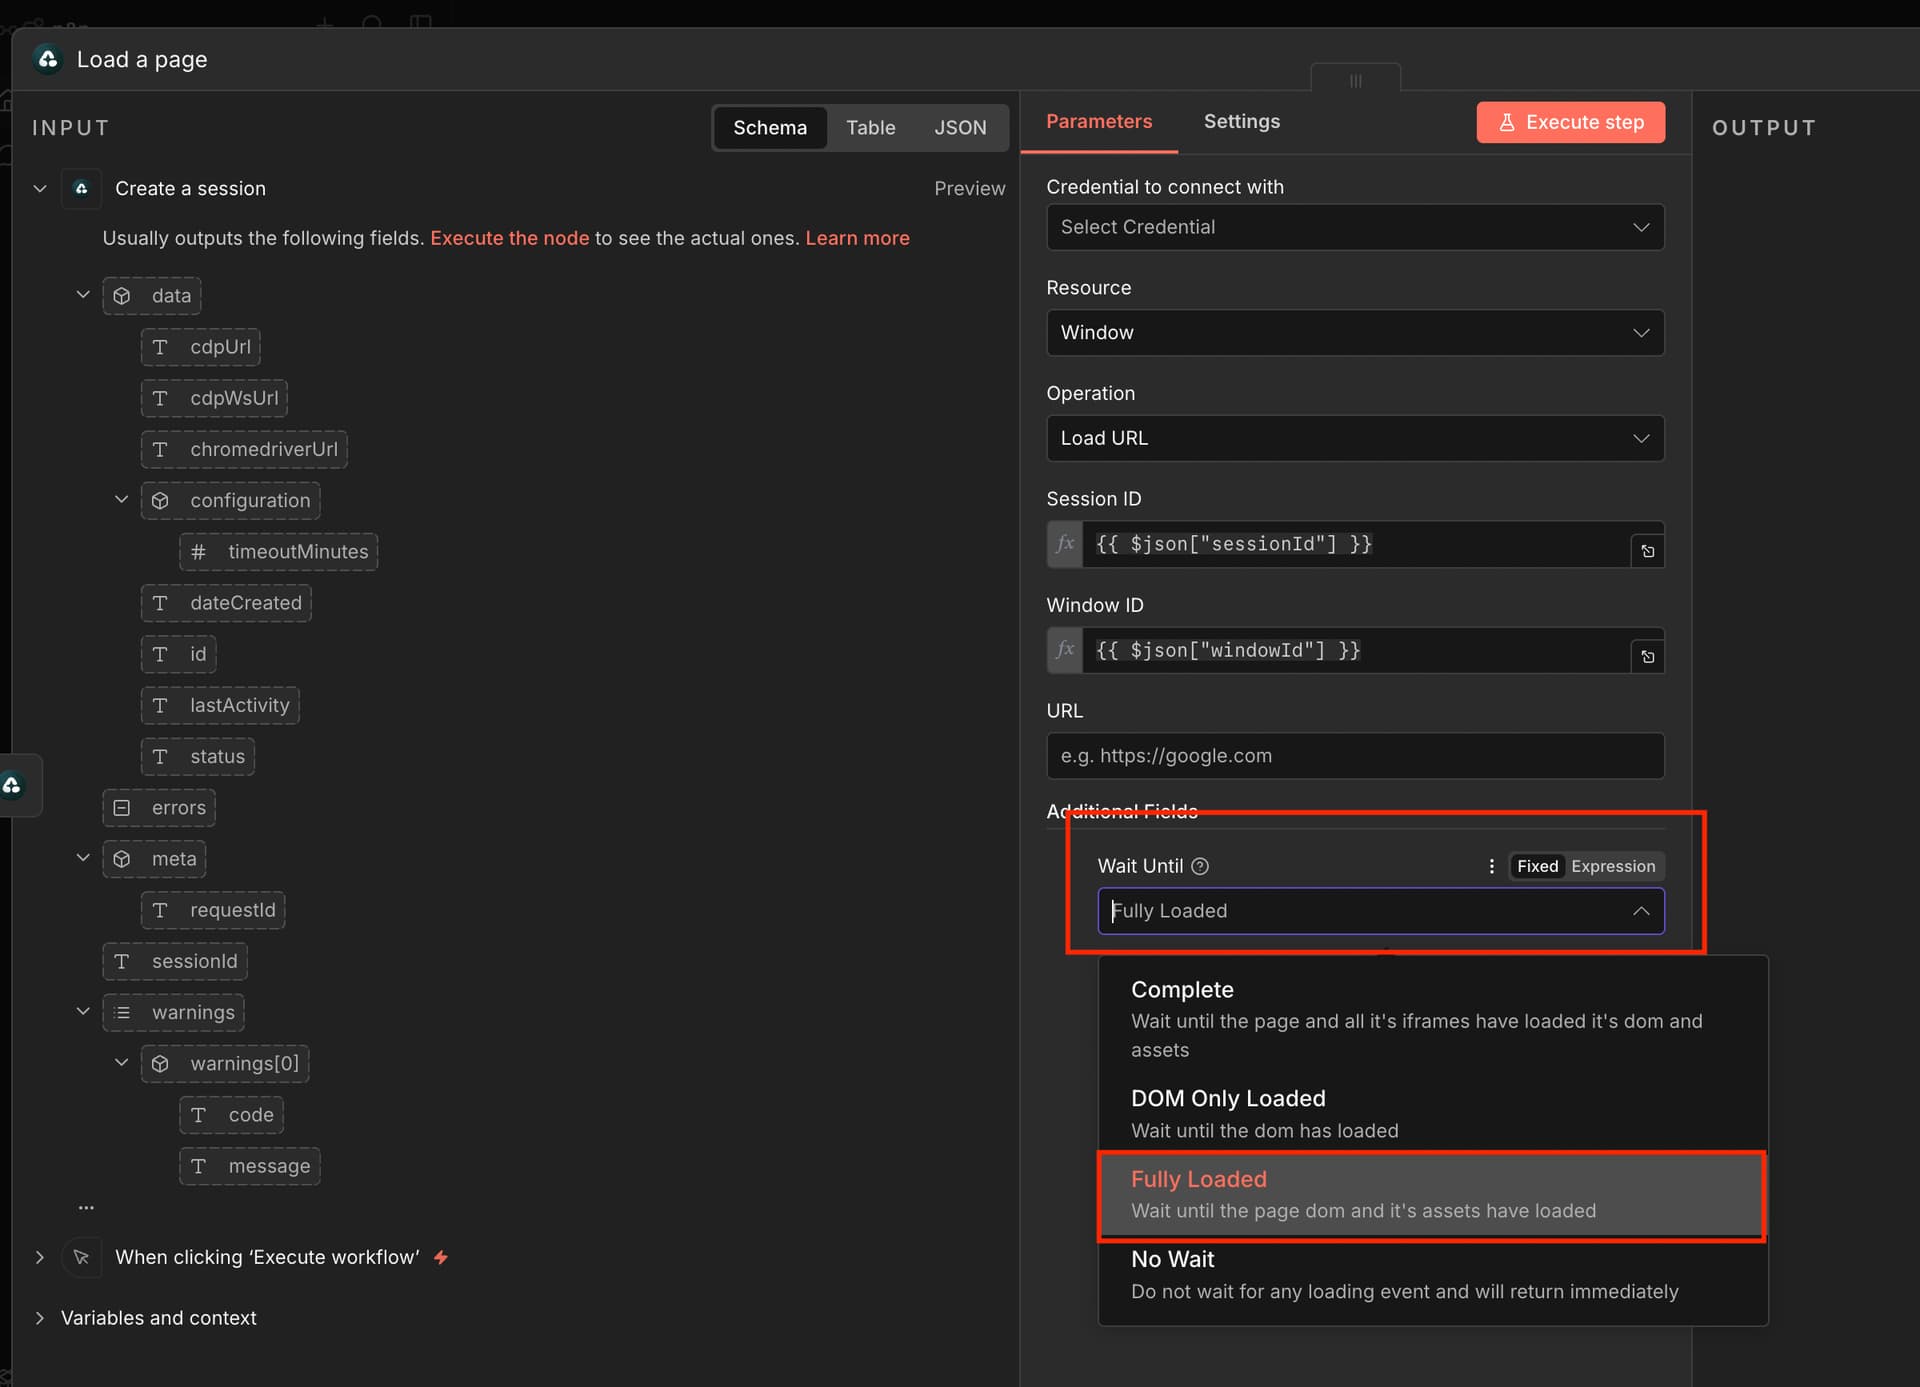Set Wait Until to Fixed mode

1536,866
